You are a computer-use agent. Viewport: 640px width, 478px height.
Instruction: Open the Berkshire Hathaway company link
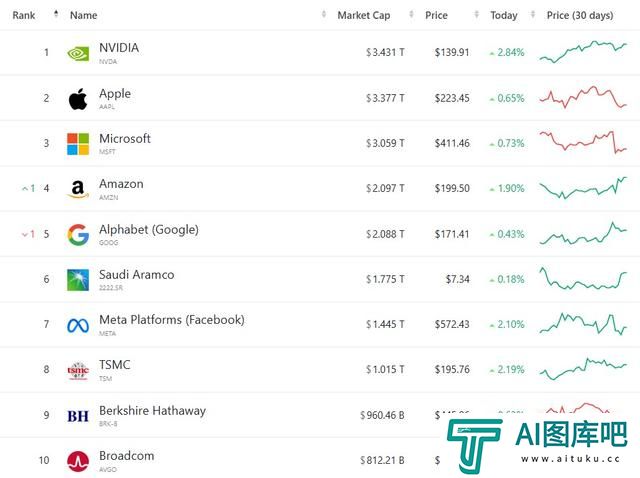[x=152, y=410]
